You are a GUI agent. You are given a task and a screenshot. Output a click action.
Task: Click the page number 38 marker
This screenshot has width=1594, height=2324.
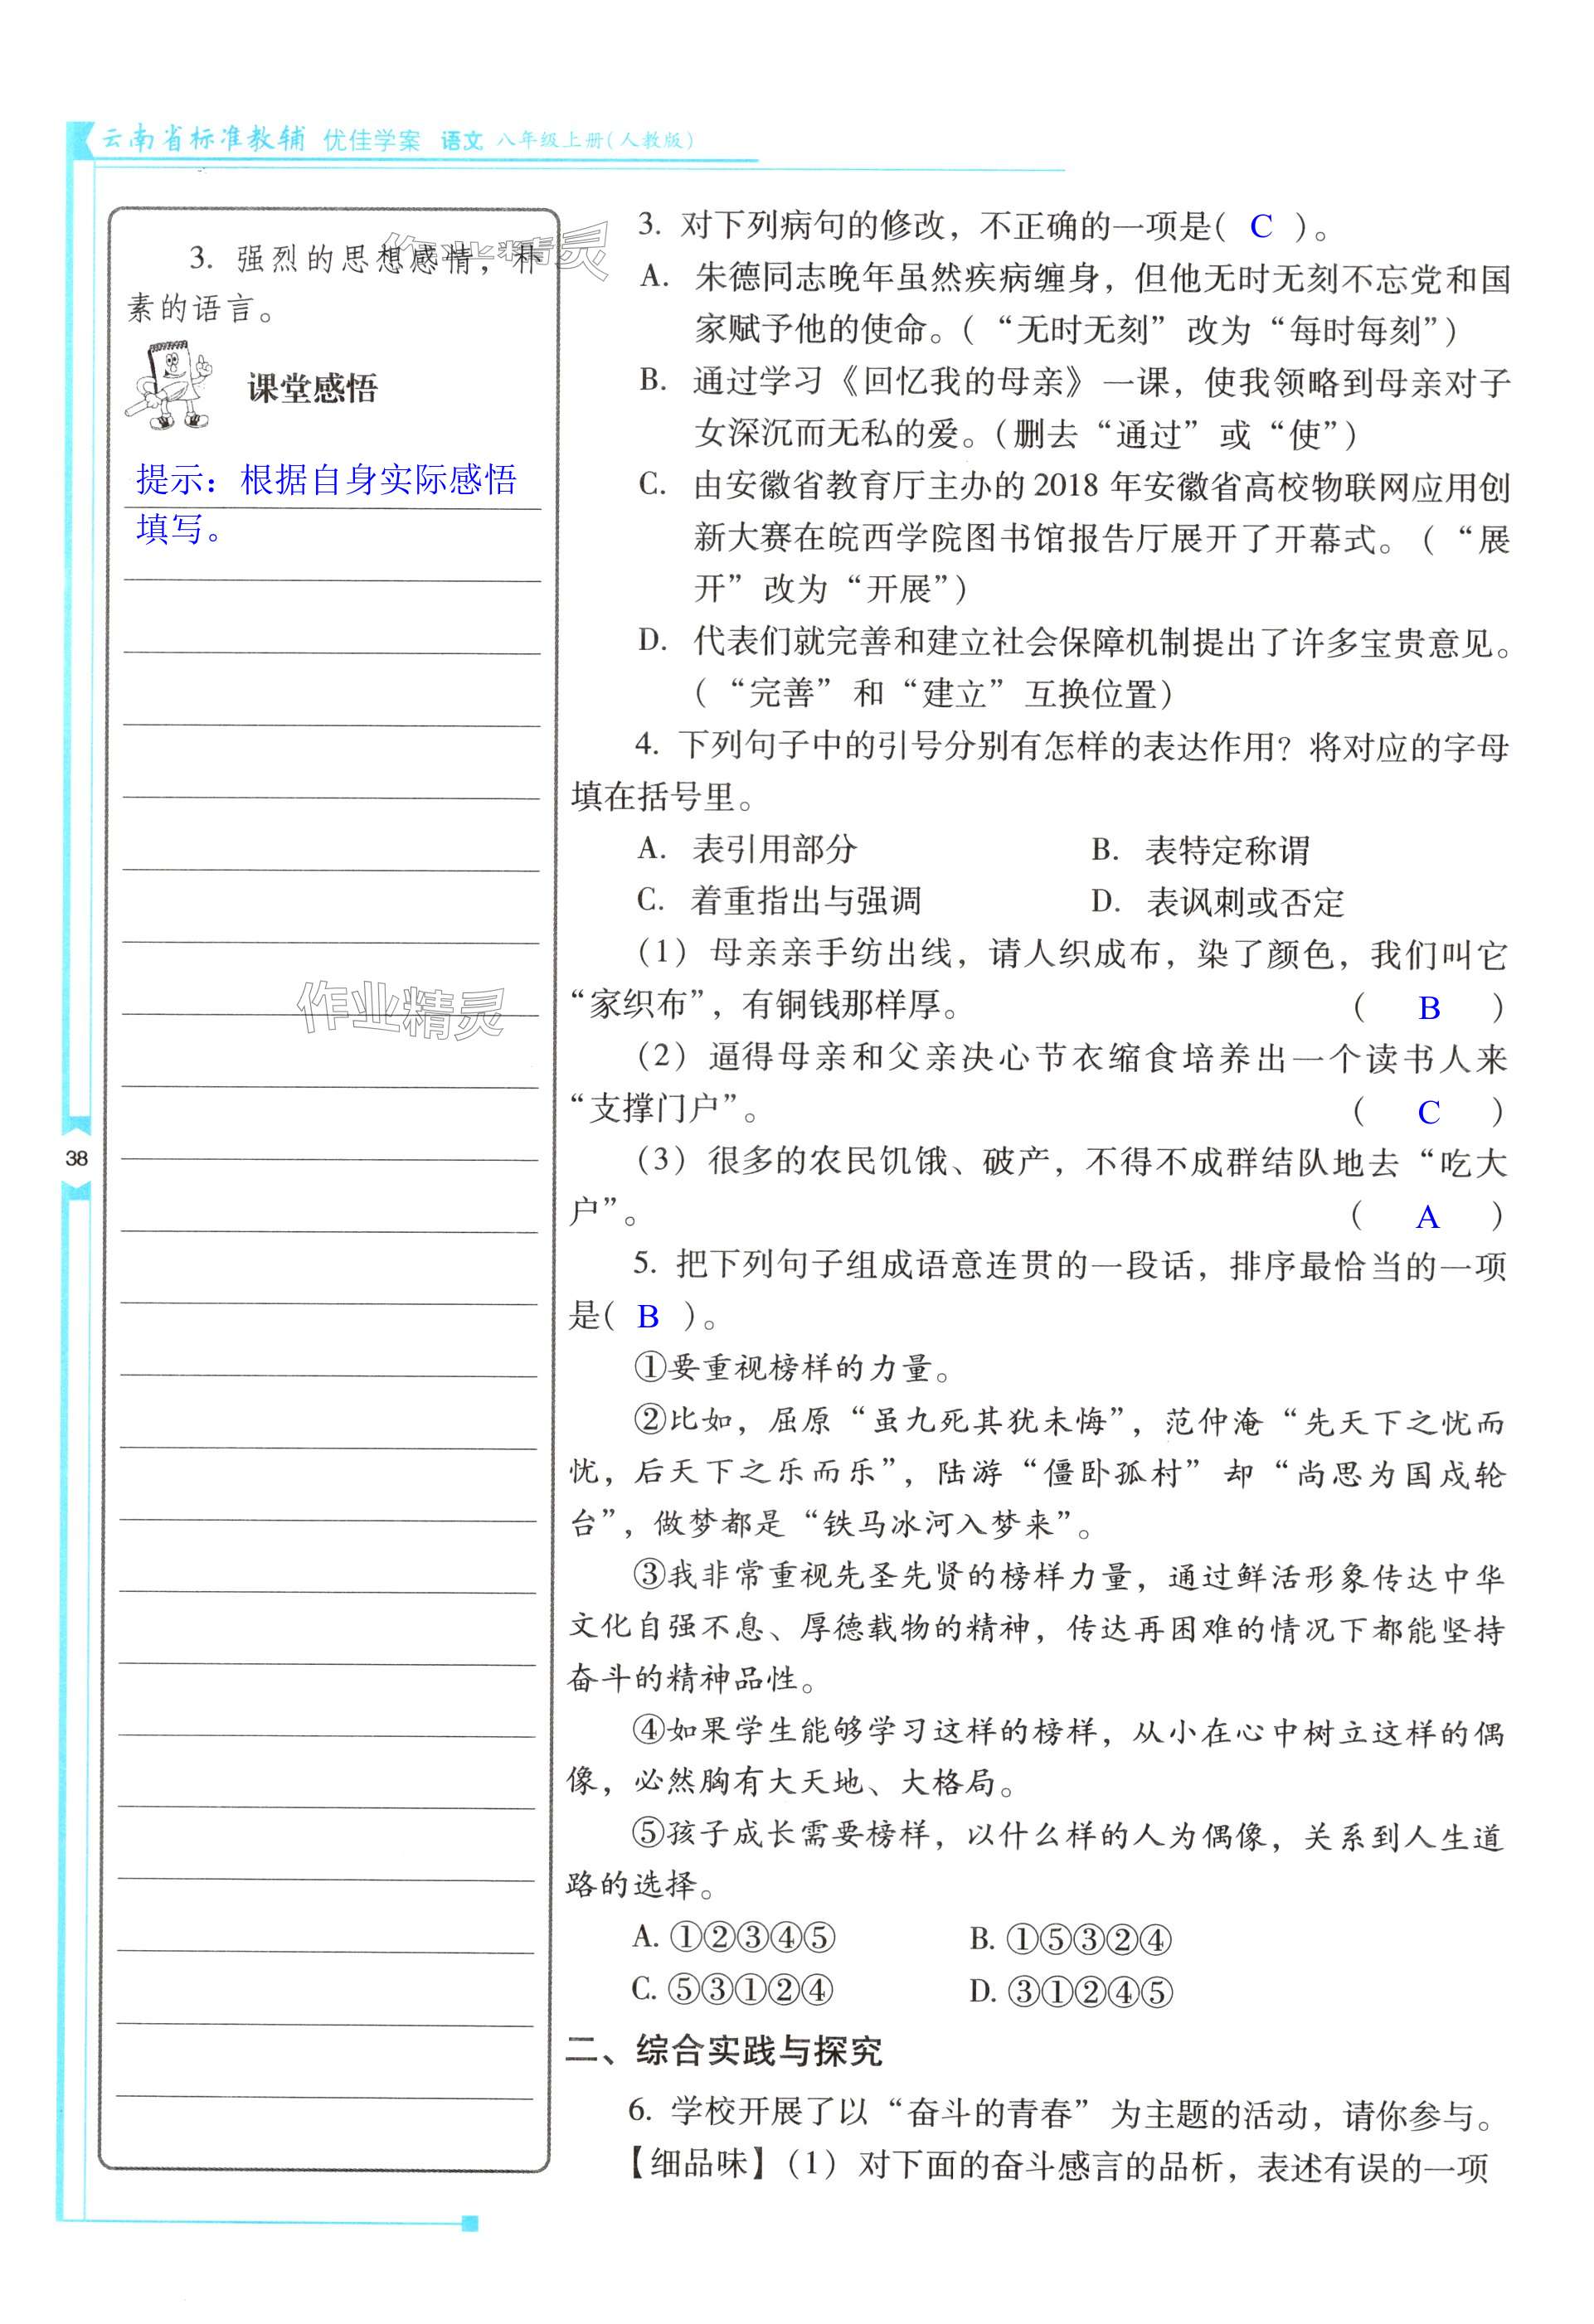click(76, 1158)
